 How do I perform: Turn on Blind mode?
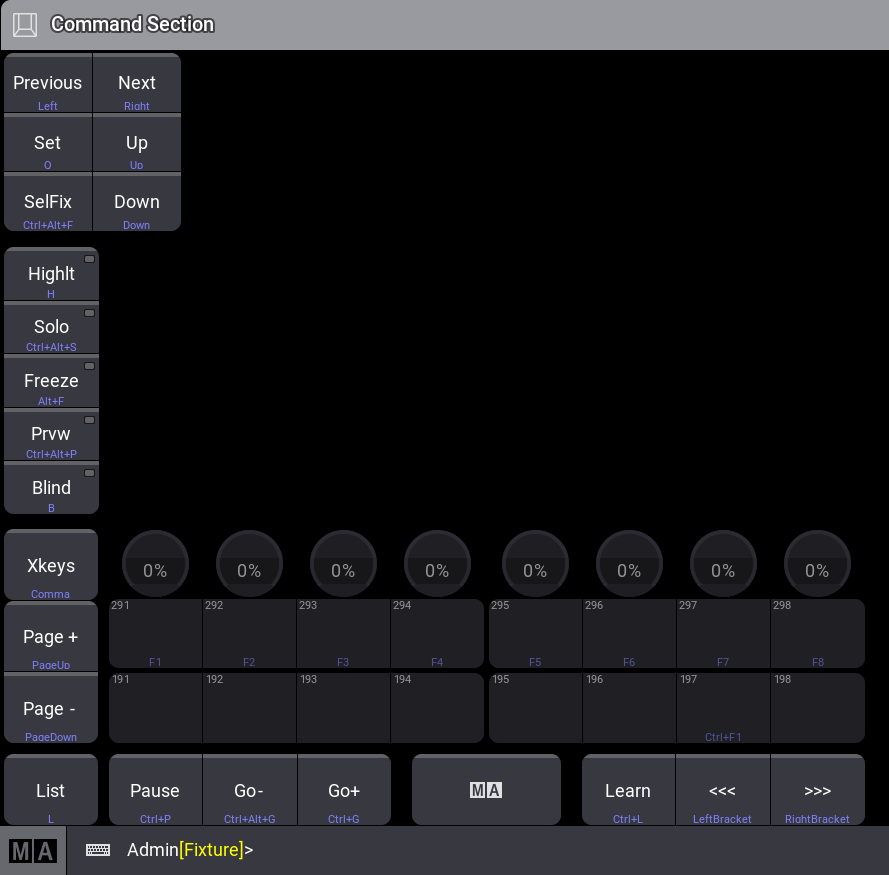click(51, 489)
